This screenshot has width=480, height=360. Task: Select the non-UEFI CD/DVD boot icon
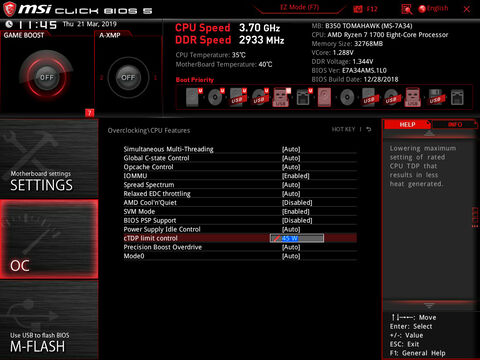point(347,97)
